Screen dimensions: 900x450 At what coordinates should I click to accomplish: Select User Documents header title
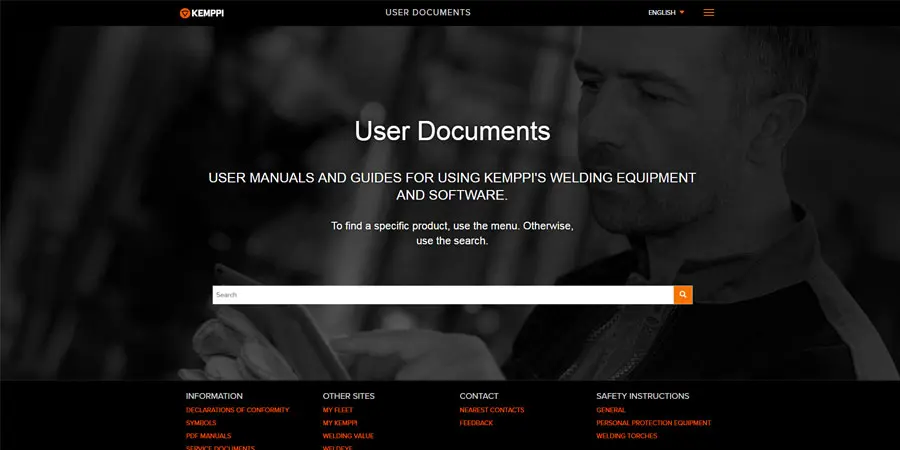(427, 13)
